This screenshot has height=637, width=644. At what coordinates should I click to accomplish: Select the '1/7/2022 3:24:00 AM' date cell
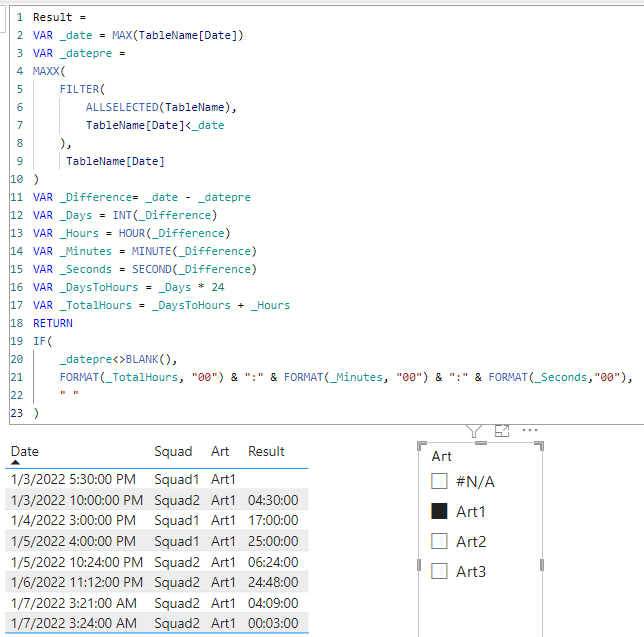point(74,623)
